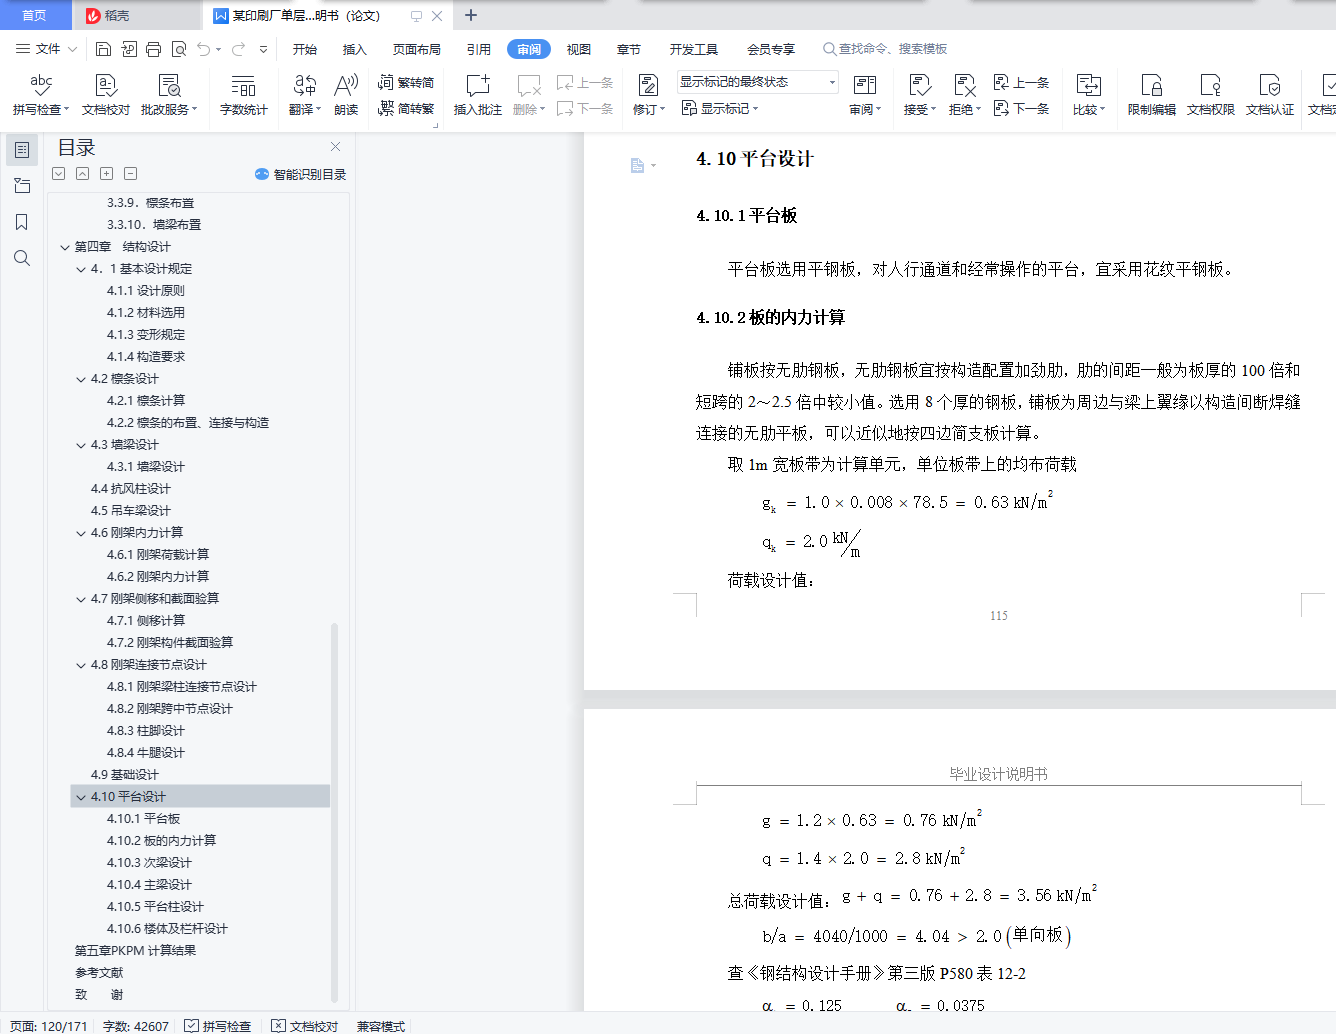Click the Print icon in quick access toolbar
Image resolution: width=1336 pixels, height=1034 pixels.
pyautogui.click(x=153, y=49)
